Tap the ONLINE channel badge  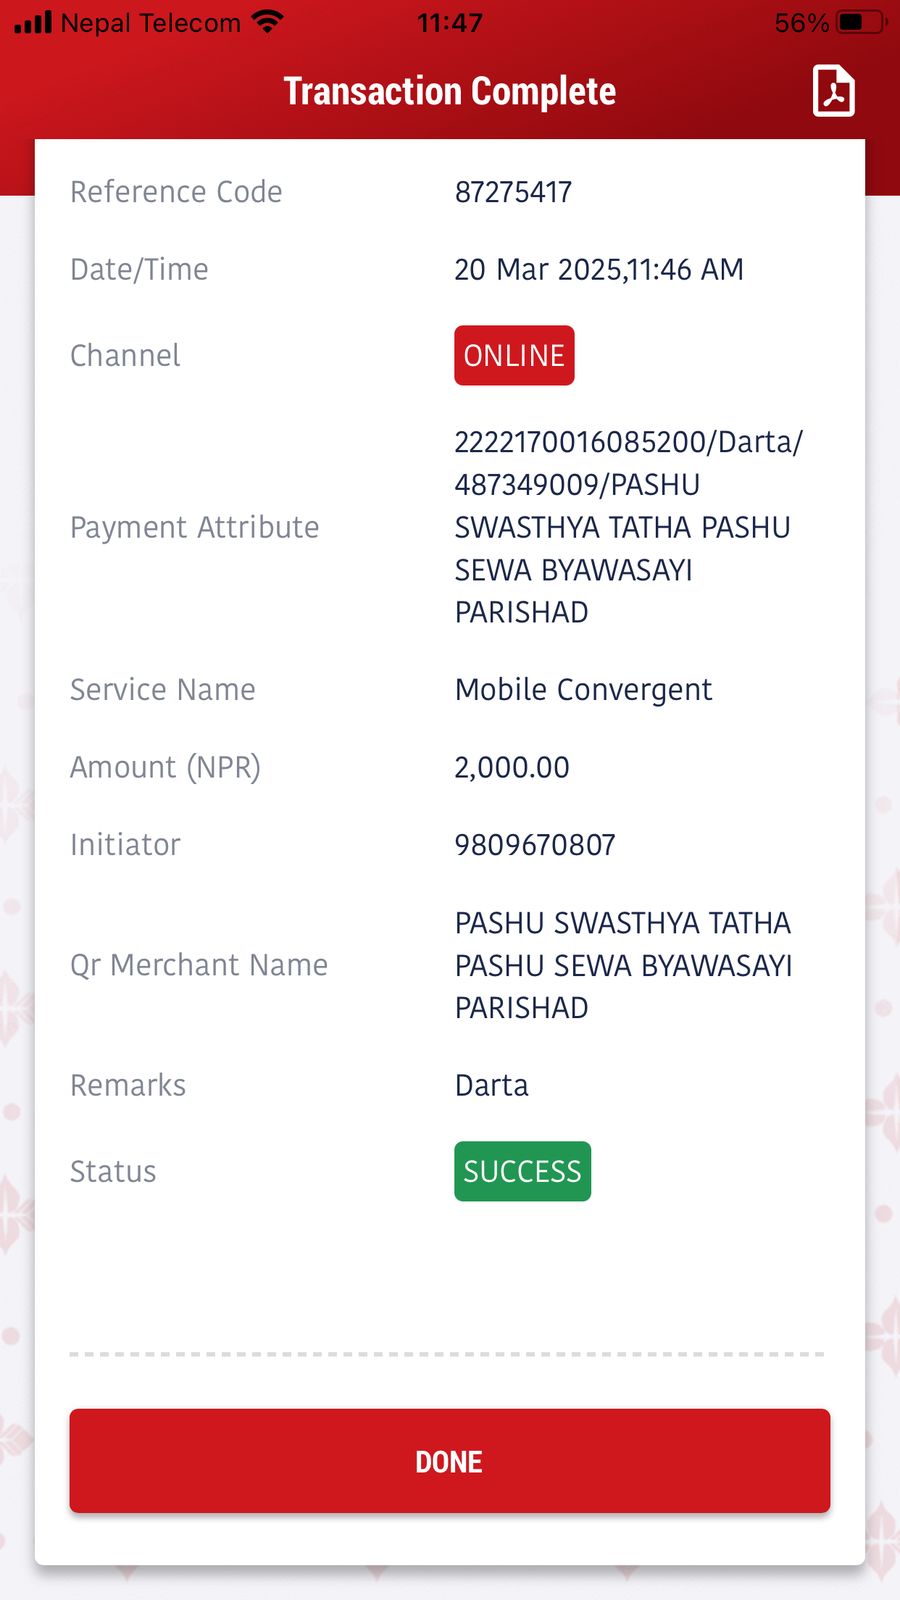pos(514,355)
